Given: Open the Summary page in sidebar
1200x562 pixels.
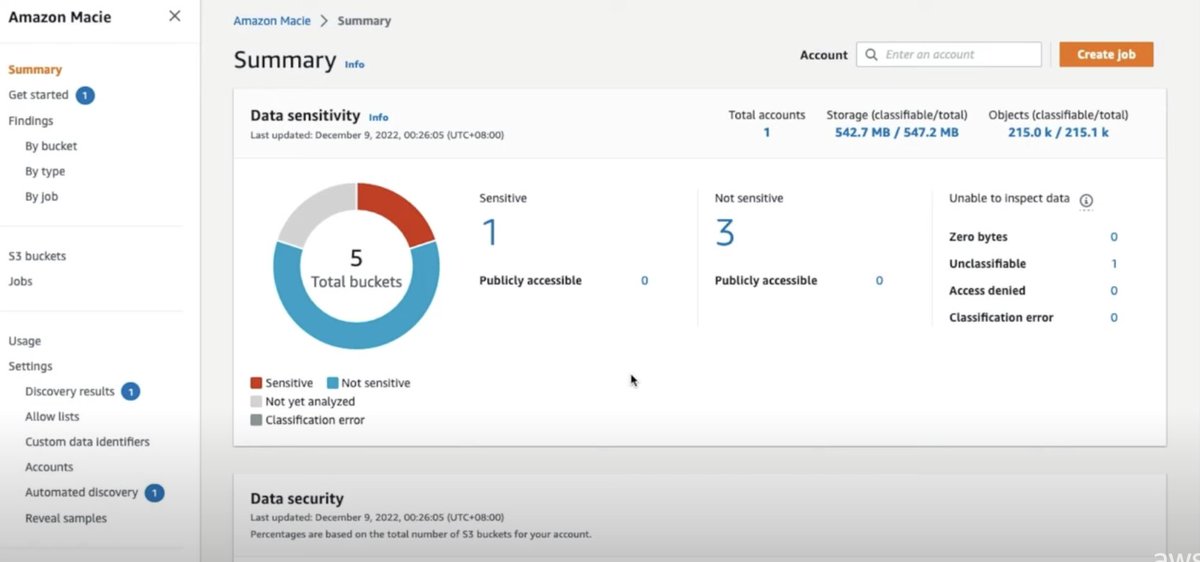Looking at the screenshot, I should (x=35, y=70).
